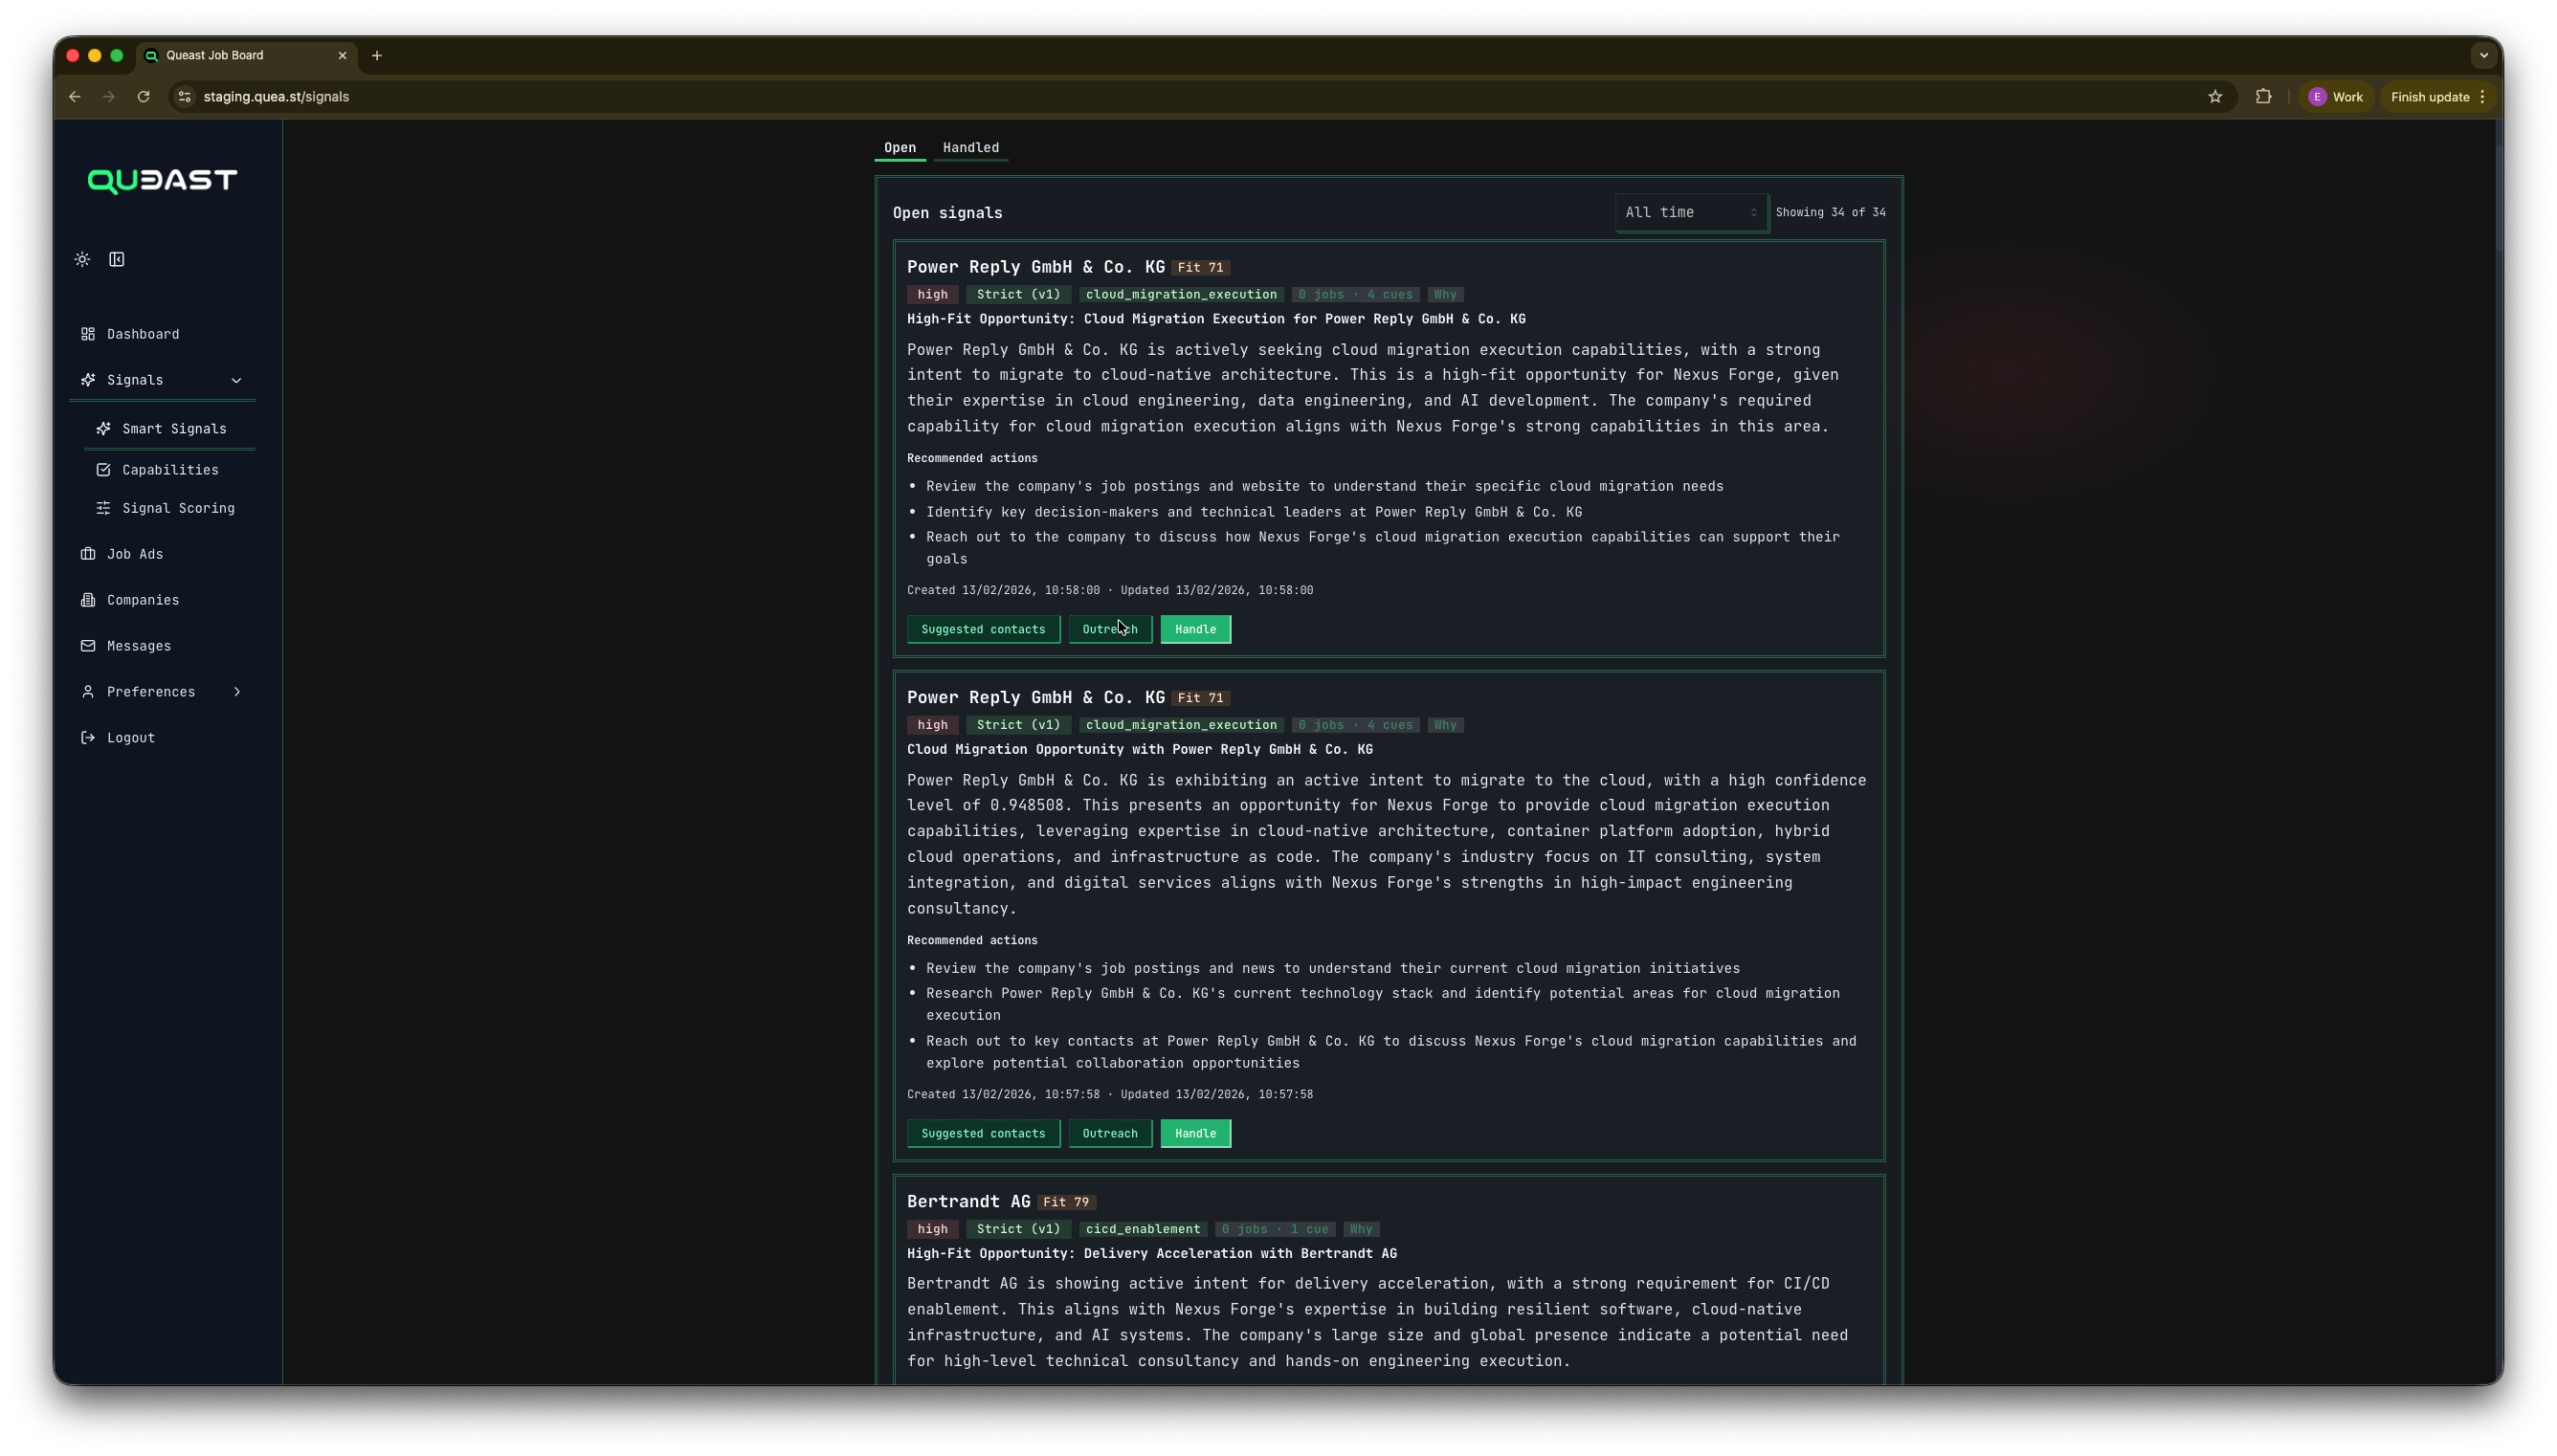Click the Logout option

[129, 737]
